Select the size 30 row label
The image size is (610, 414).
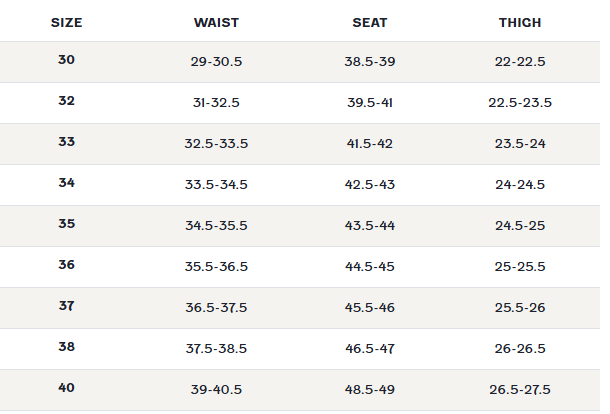pos(67,60)
